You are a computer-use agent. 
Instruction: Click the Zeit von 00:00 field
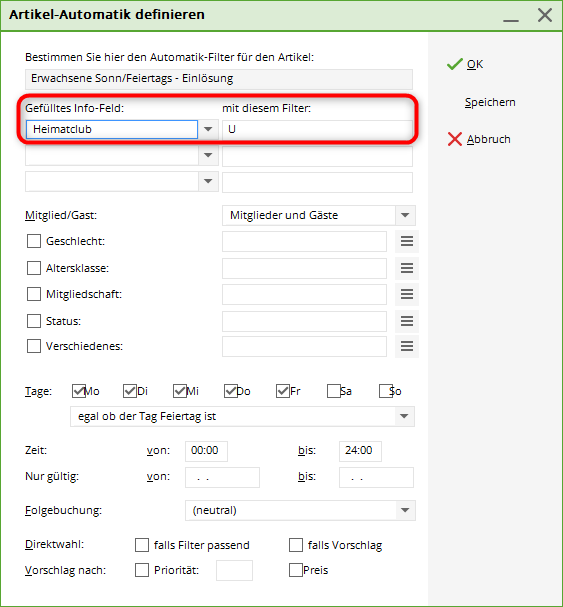[x=206, y=451]
